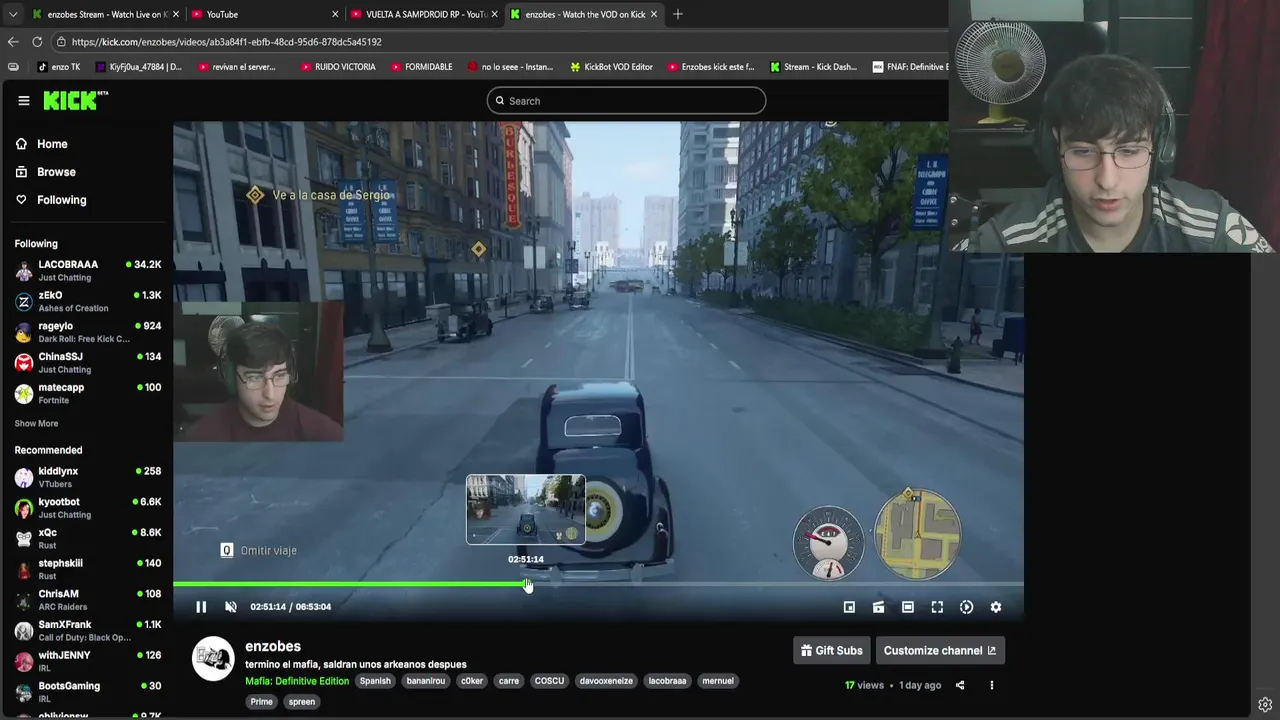Click the settings gear at page bottom-right

(1265, 704)
